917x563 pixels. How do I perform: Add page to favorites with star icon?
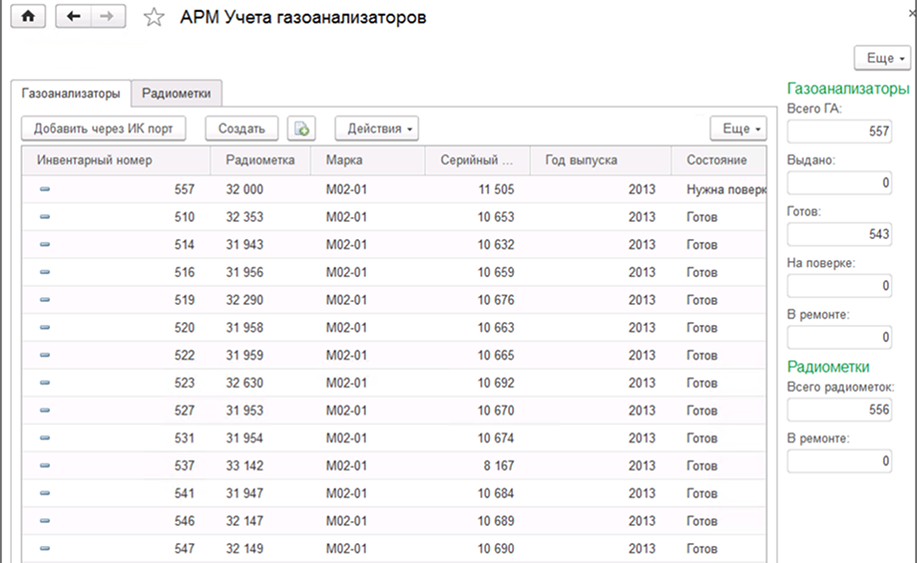pos(153,18)
